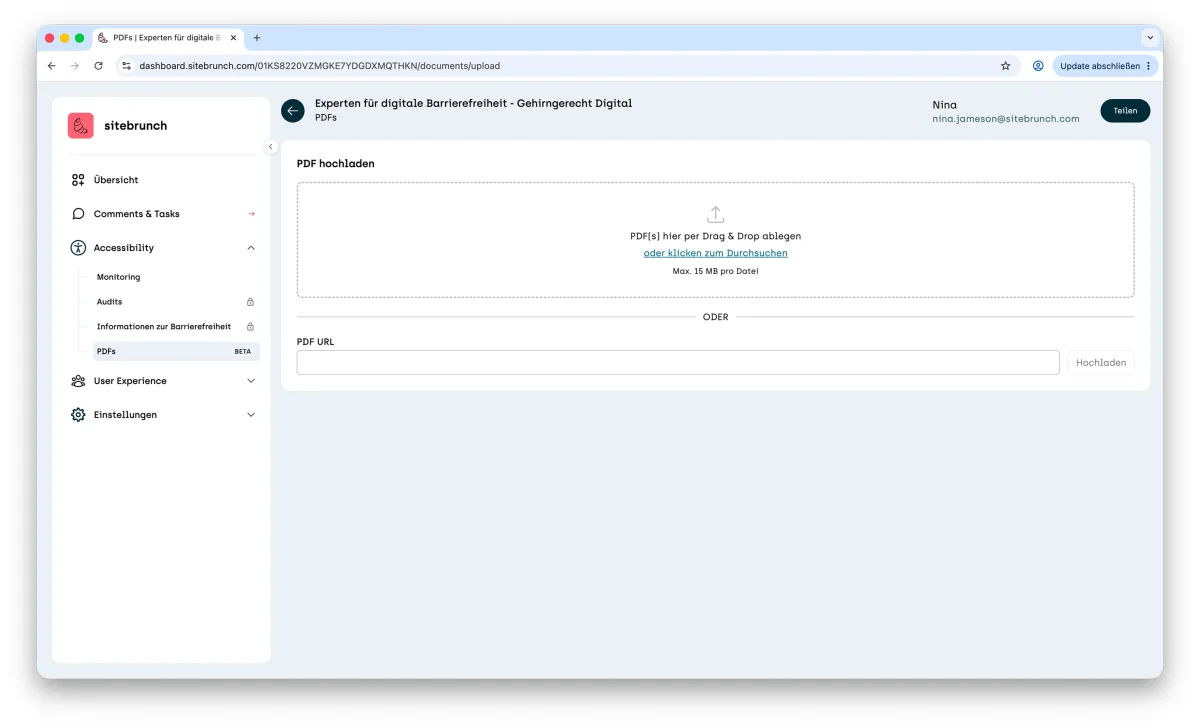
Task: Open the site information icon in address bar
Action: tap(126, 66)
